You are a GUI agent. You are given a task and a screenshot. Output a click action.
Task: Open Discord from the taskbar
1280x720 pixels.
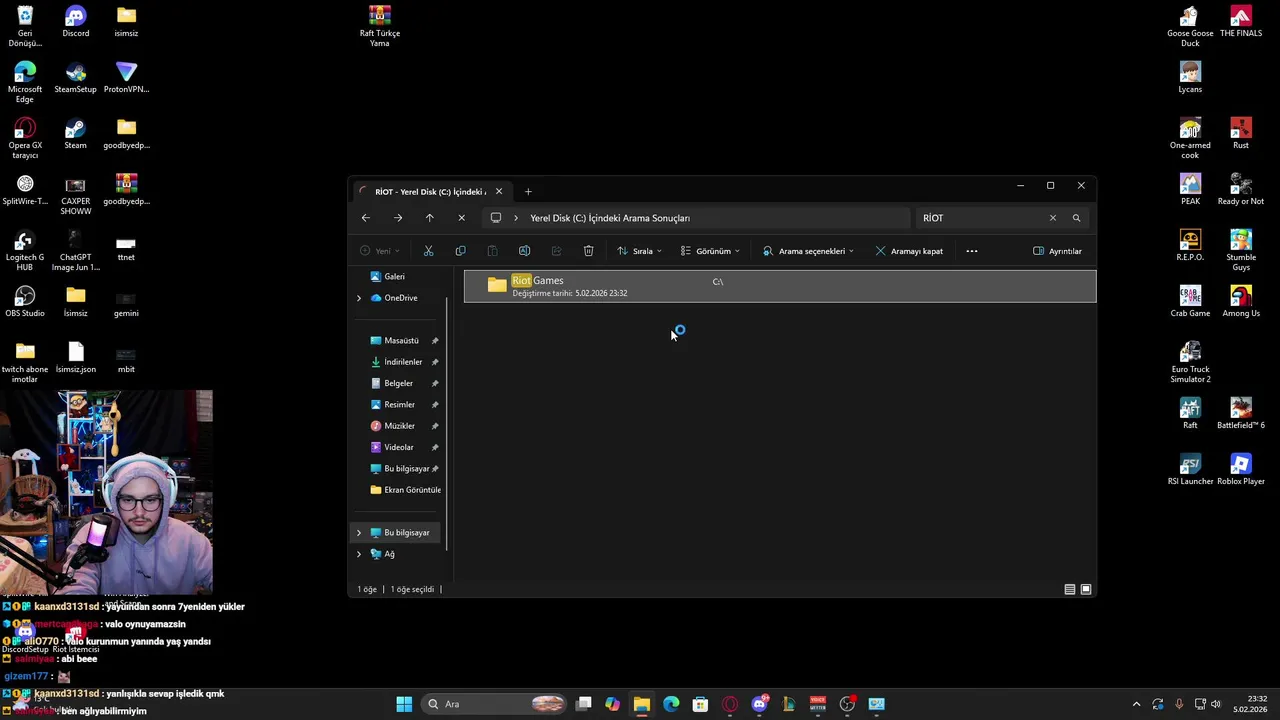(x=759, y=704)
